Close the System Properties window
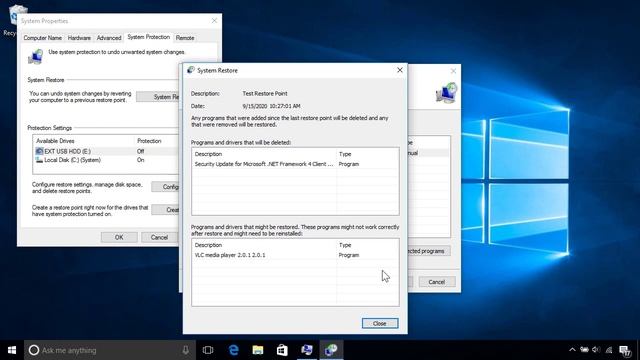The height and width of the screenshot is (360, 640). click(214, 21)
